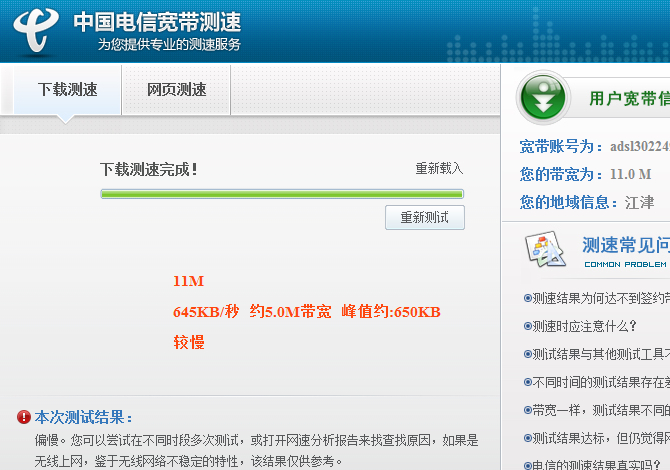Click the 中国电信宽带测速 title
Viewport: 670px width, 470px height.
click(x=157, y=22)
